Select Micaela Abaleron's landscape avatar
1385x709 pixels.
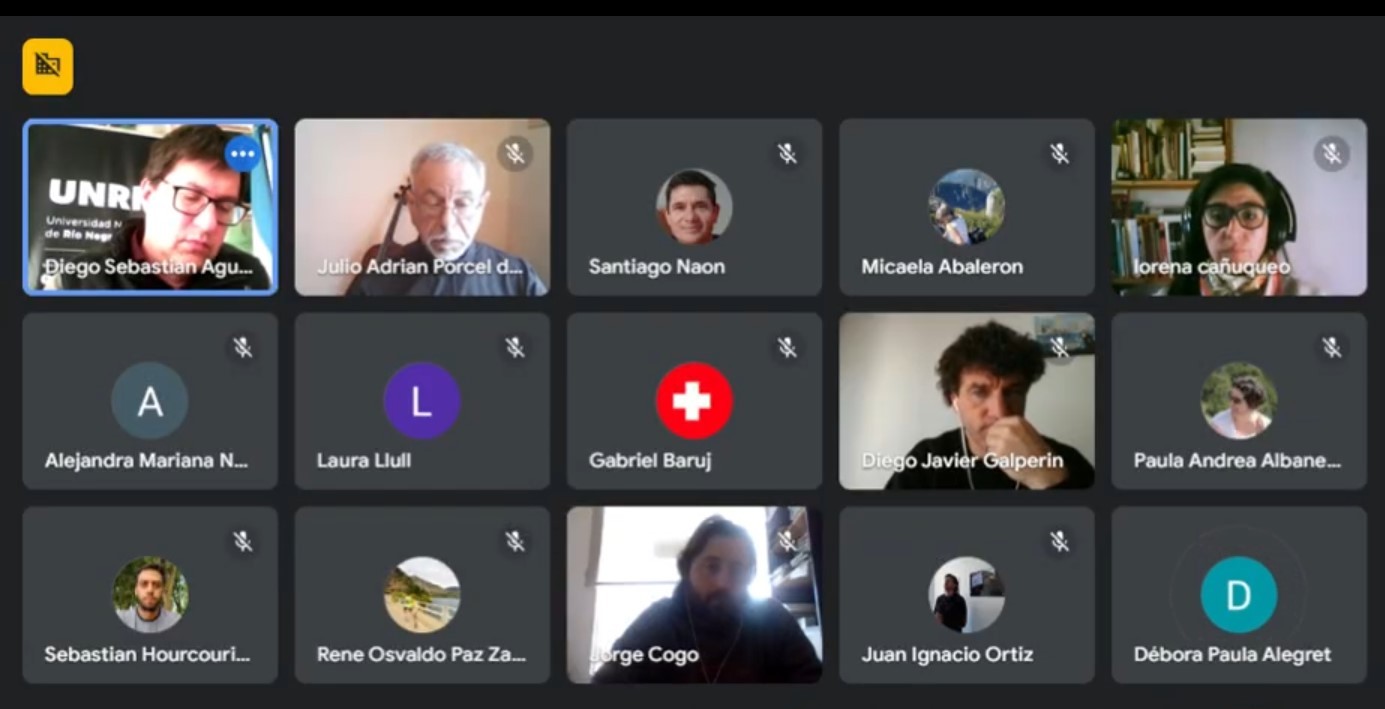(966, 207)
